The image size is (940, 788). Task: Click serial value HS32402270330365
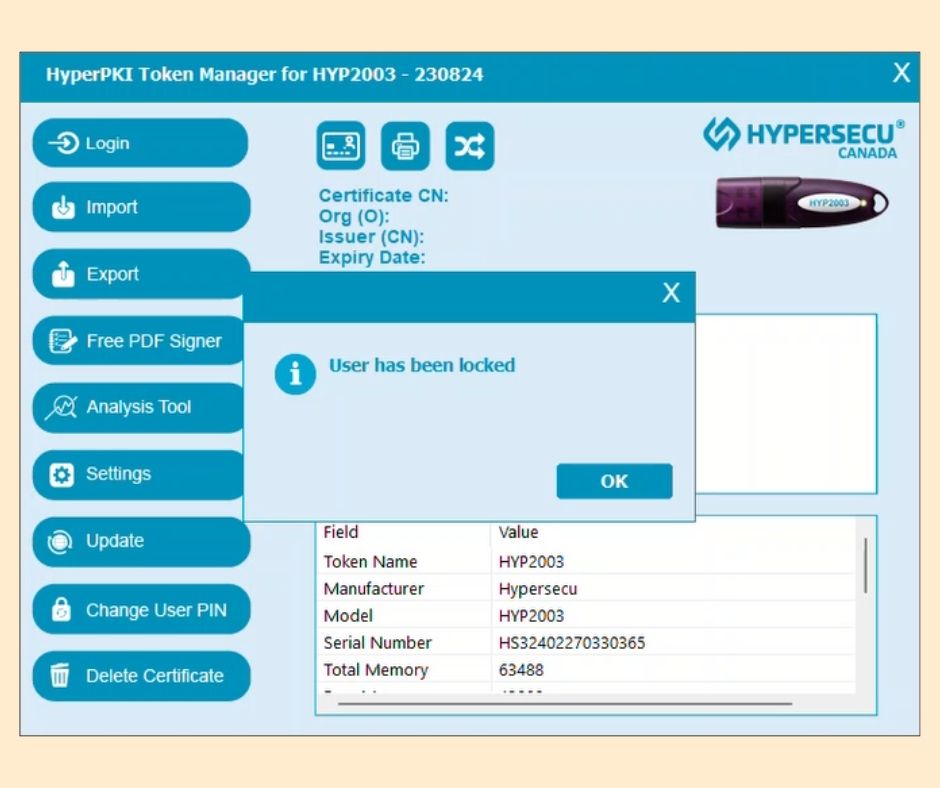pyautogui.click(x=572, y=643)
